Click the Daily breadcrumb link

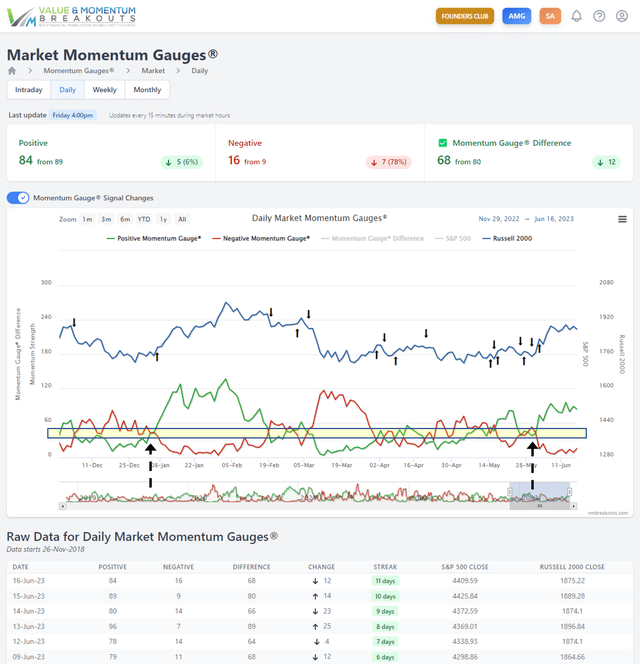coord(199,71)
